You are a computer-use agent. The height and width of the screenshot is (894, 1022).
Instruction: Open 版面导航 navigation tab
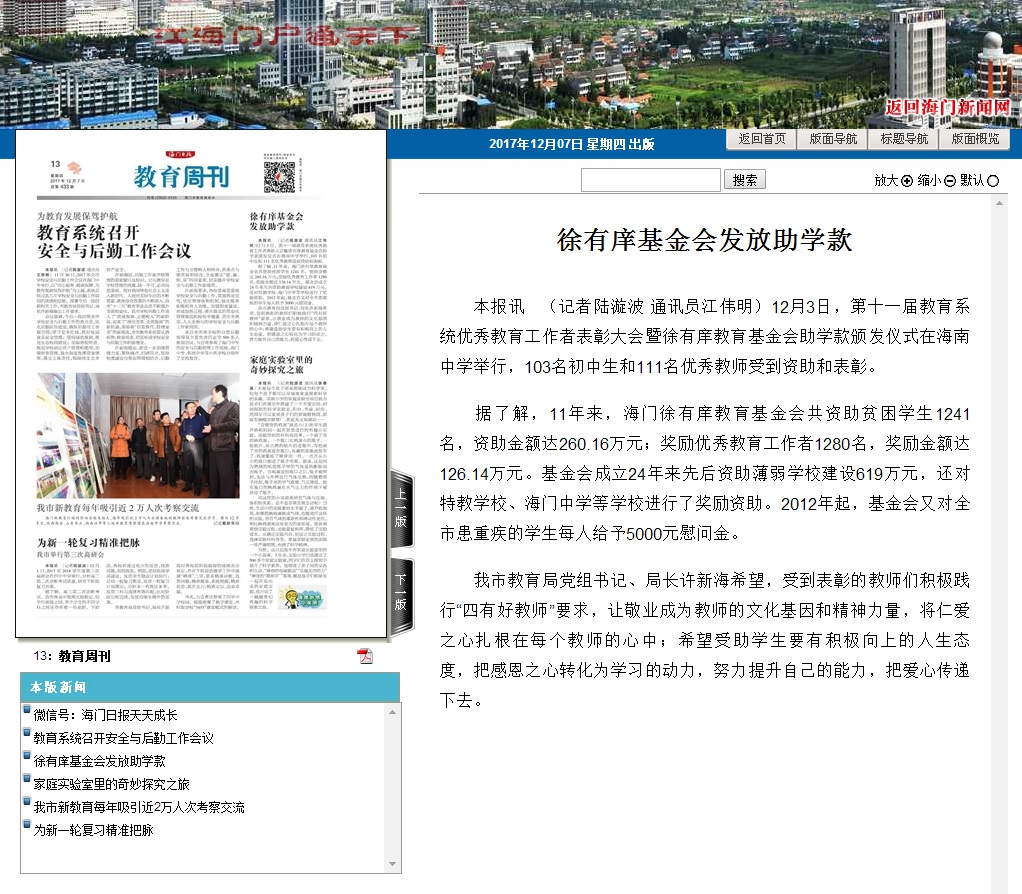click(833, 139)
